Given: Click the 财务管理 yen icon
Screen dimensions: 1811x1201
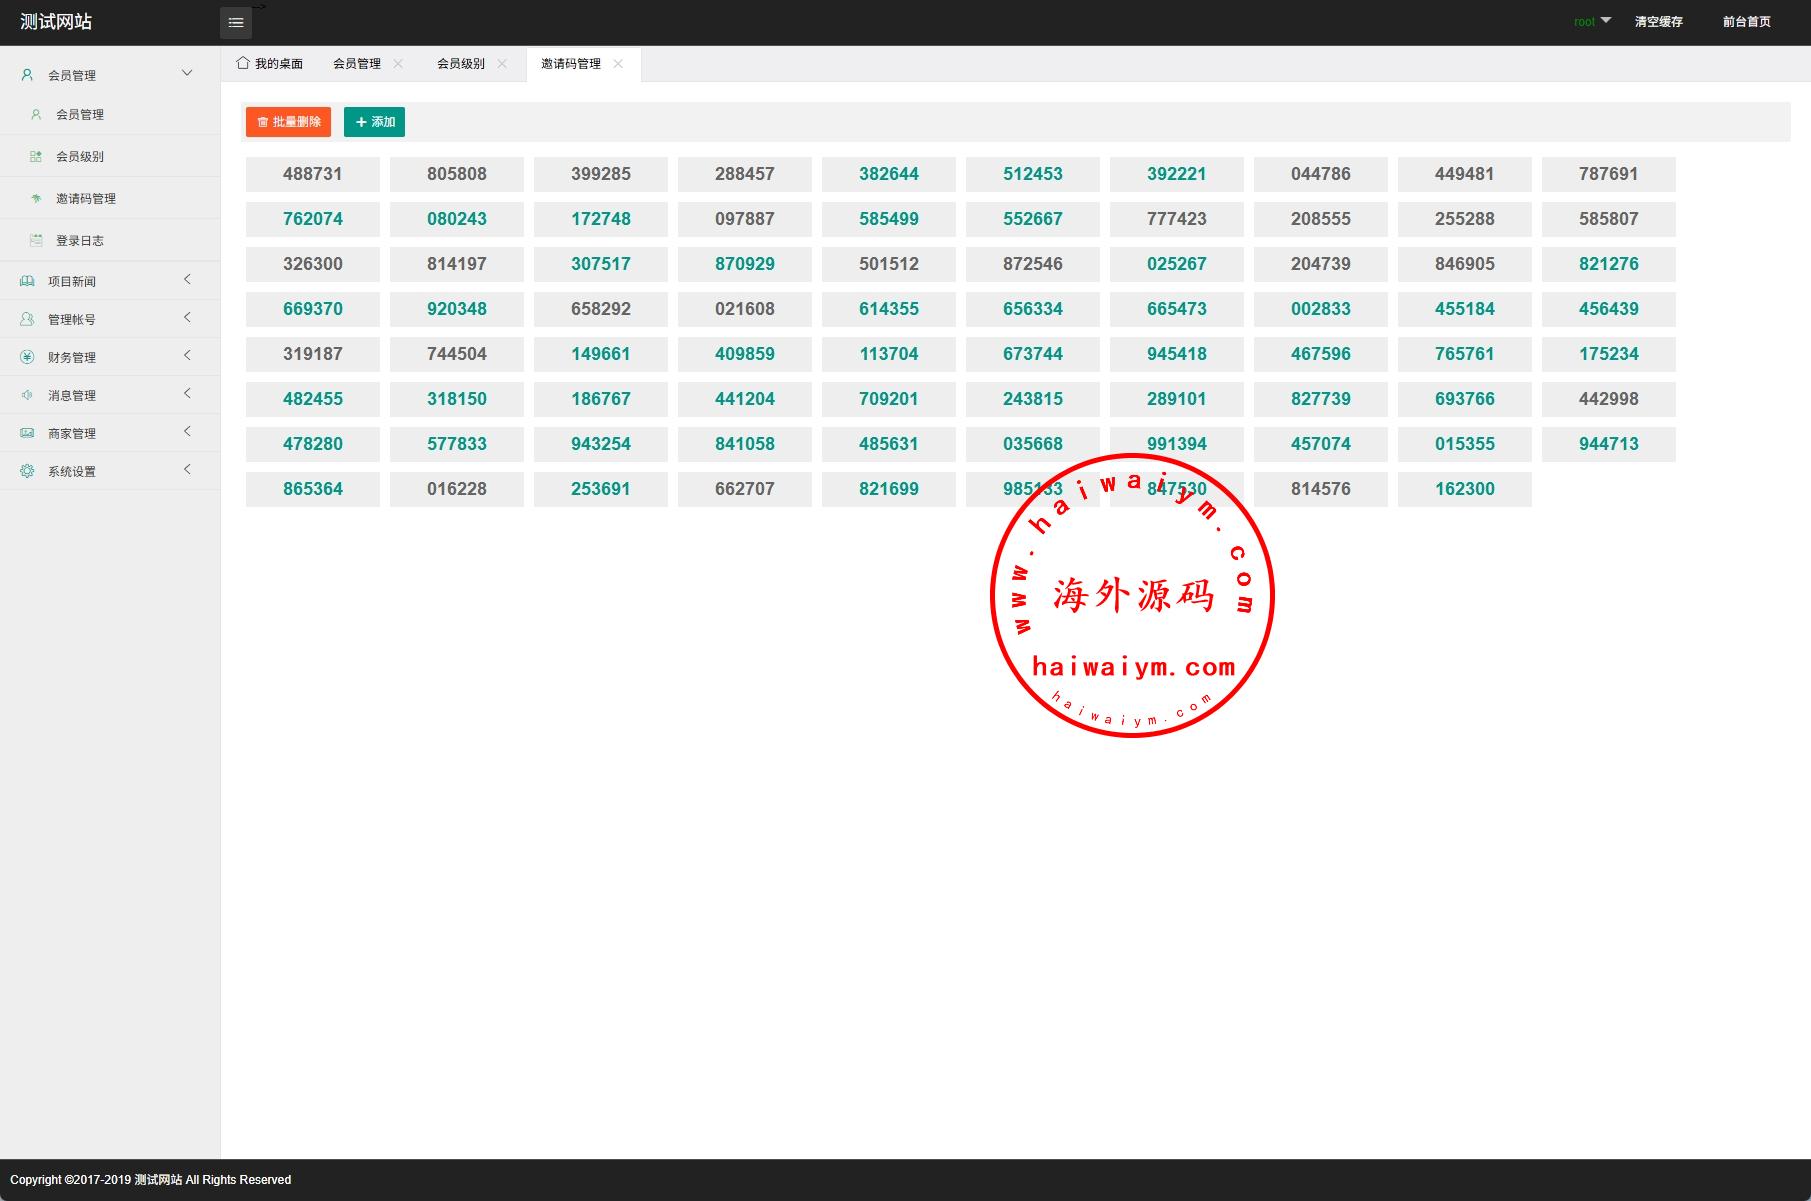Looking at the screenshot, I should (x=27, y=357).
